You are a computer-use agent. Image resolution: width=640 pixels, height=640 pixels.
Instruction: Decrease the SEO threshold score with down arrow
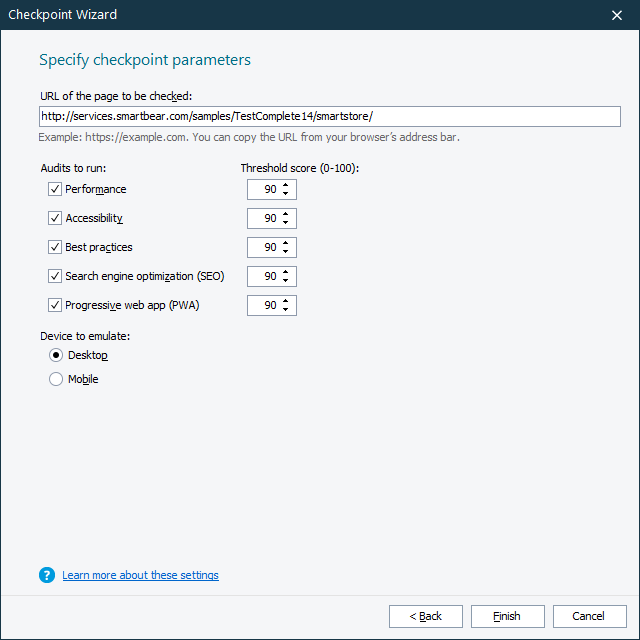(286, 281)
